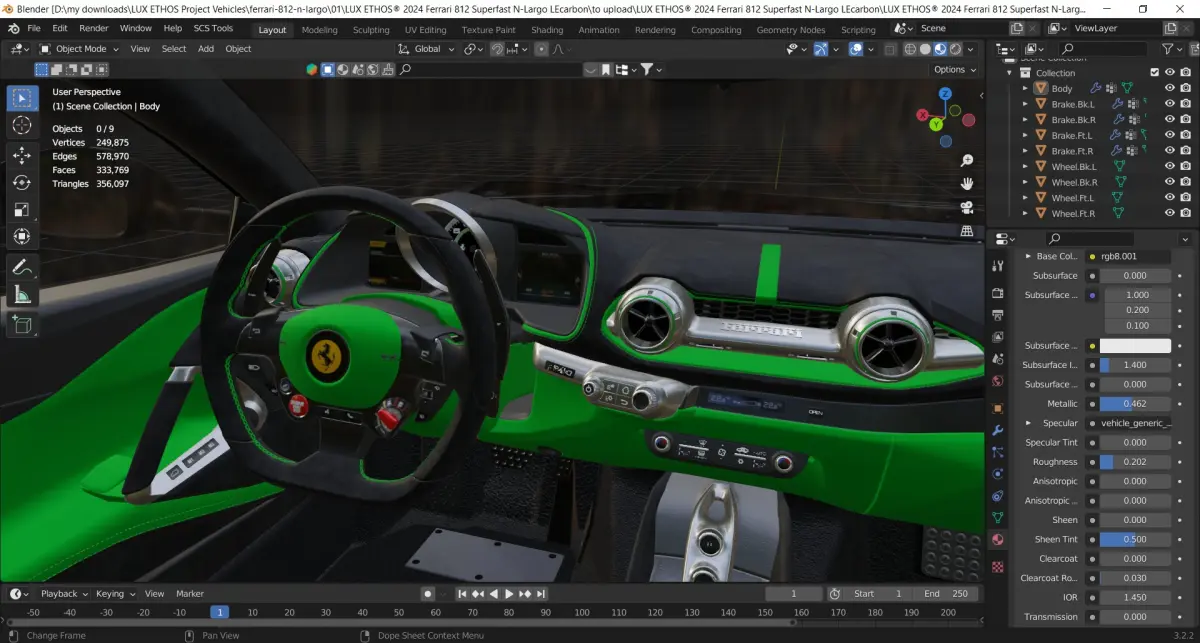Open the File menu
This screenshot has width=1200, height=643.
[33, 28]
